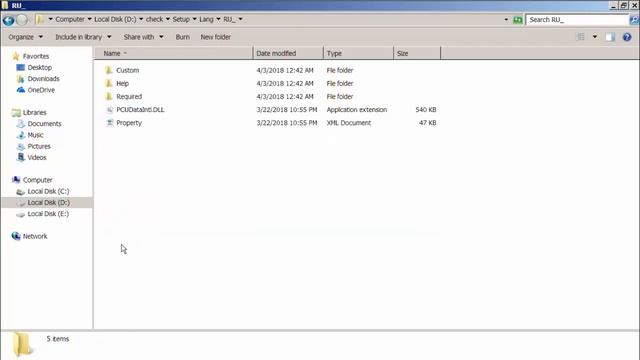Click the PCUDataIntl.DLL file icon
Image resolution: width=640 pixels, height=360 pixels.
(x=109, y=109)
